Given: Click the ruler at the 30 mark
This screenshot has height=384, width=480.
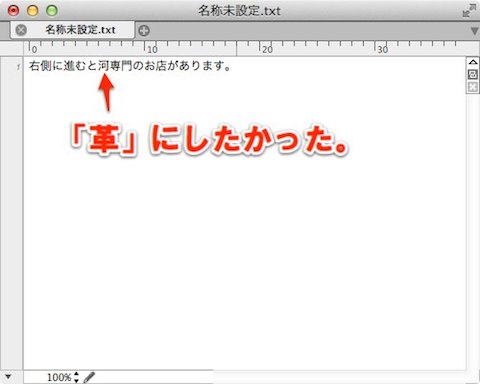Looking at the screenshot, I should 383,50.
